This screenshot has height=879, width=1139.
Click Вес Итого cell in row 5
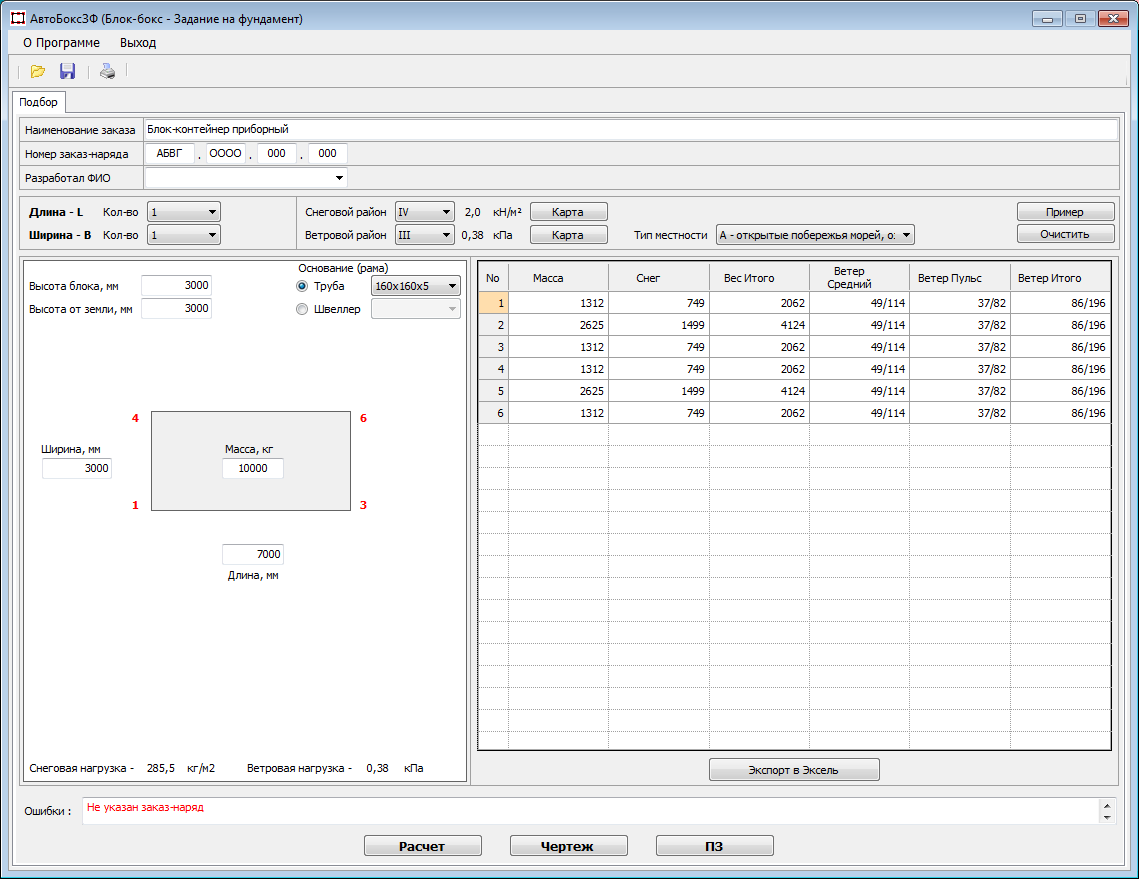point(759,391)
